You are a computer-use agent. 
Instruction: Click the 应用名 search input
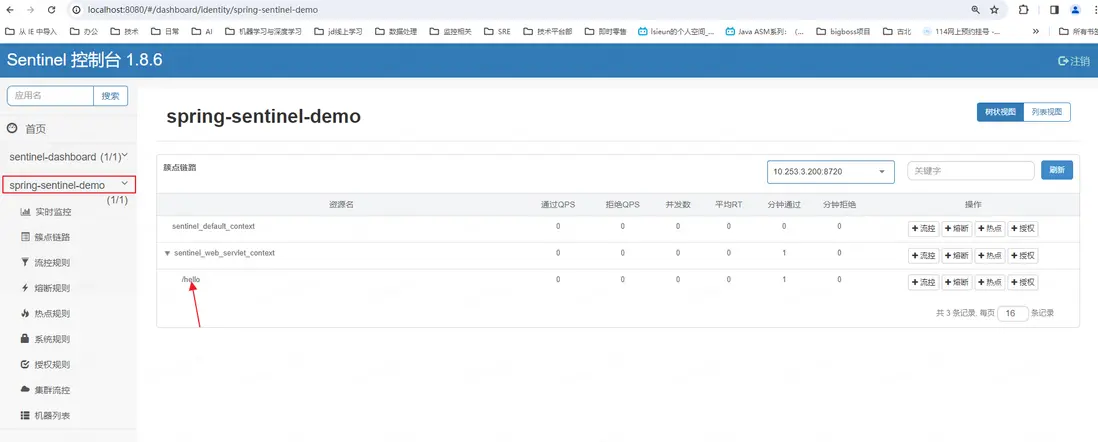click(50, 95)
